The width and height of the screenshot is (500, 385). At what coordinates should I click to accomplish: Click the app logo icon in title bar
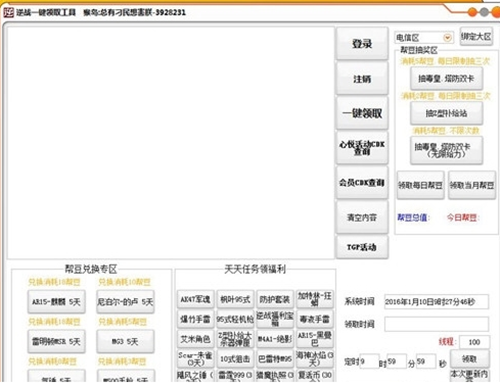click(8, 13)
